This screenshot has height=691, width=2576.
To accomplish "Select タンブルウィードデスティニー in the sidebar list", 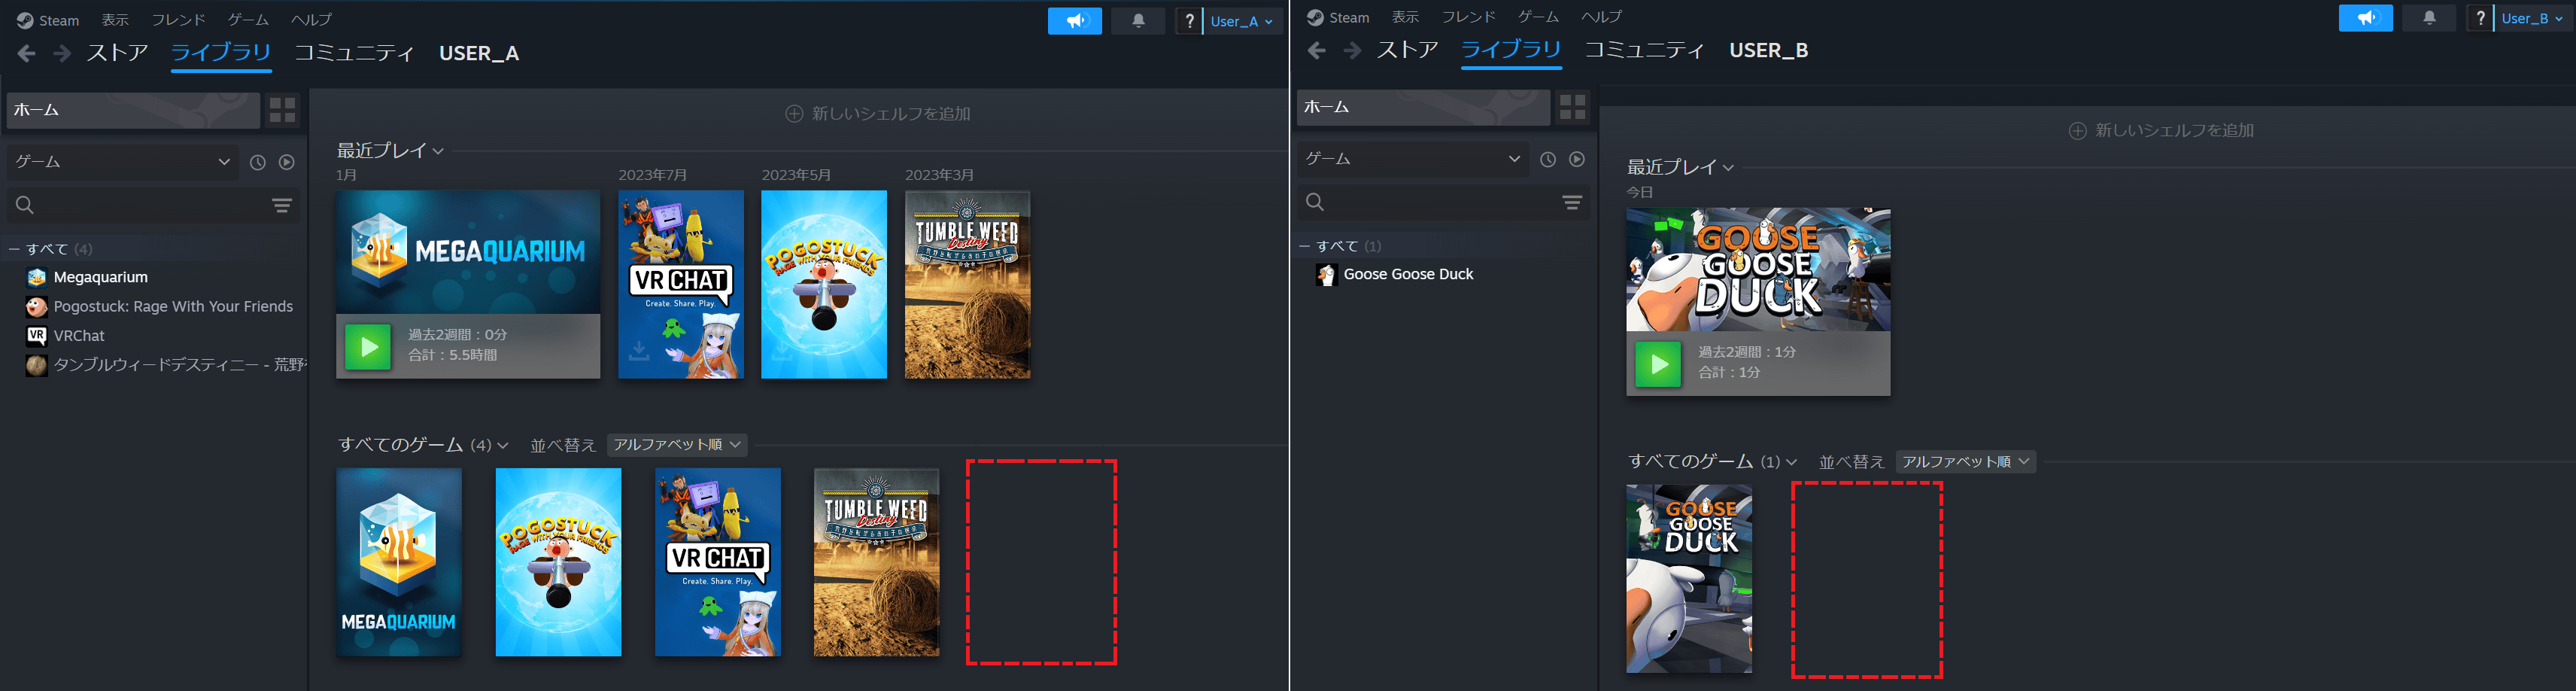I will coord(180,365).
